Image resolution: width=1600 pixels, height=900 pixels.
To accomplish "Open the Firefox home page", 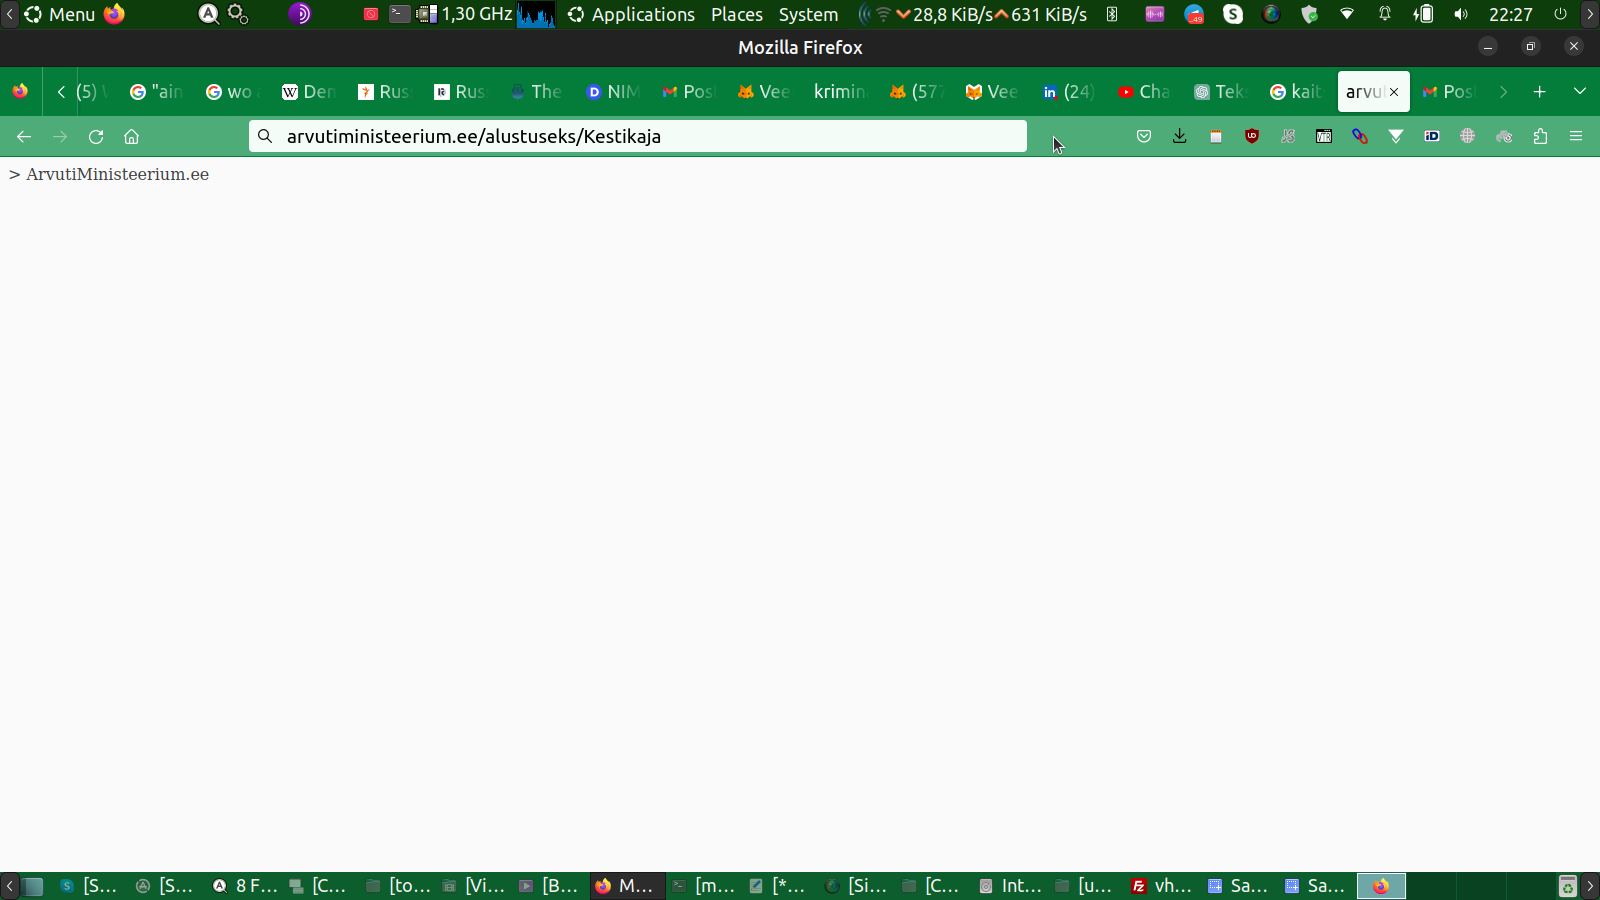I will tap(131, 137).
